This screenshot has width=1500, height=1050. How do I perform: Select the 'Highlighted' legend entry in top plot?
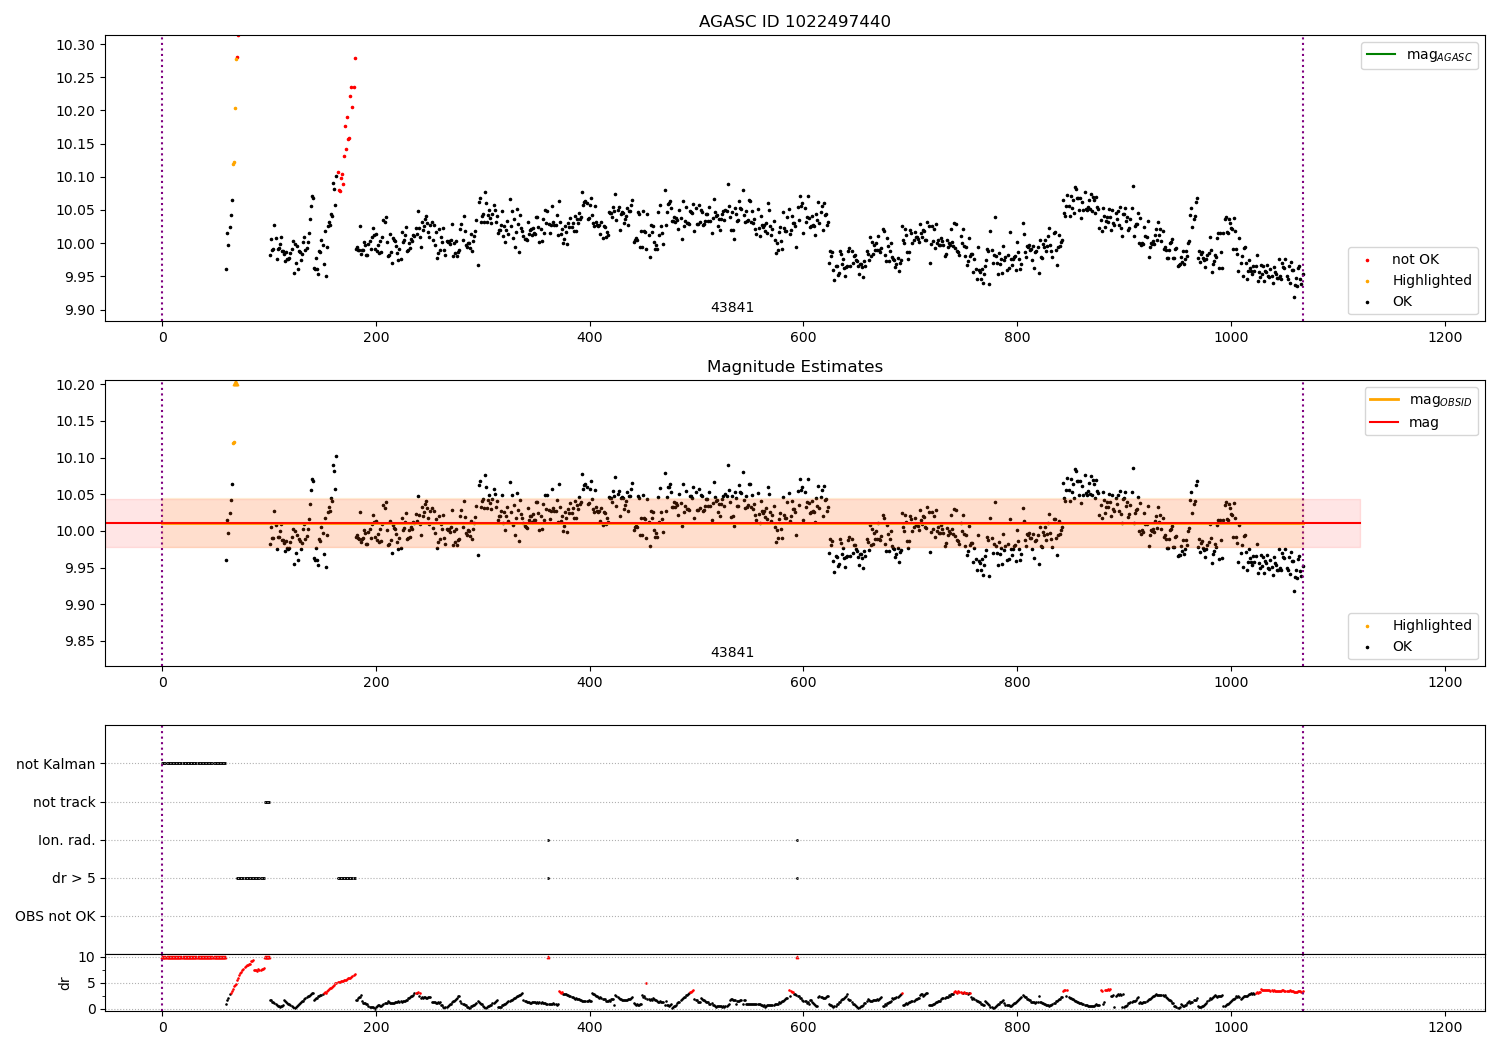coord(1432,281)
